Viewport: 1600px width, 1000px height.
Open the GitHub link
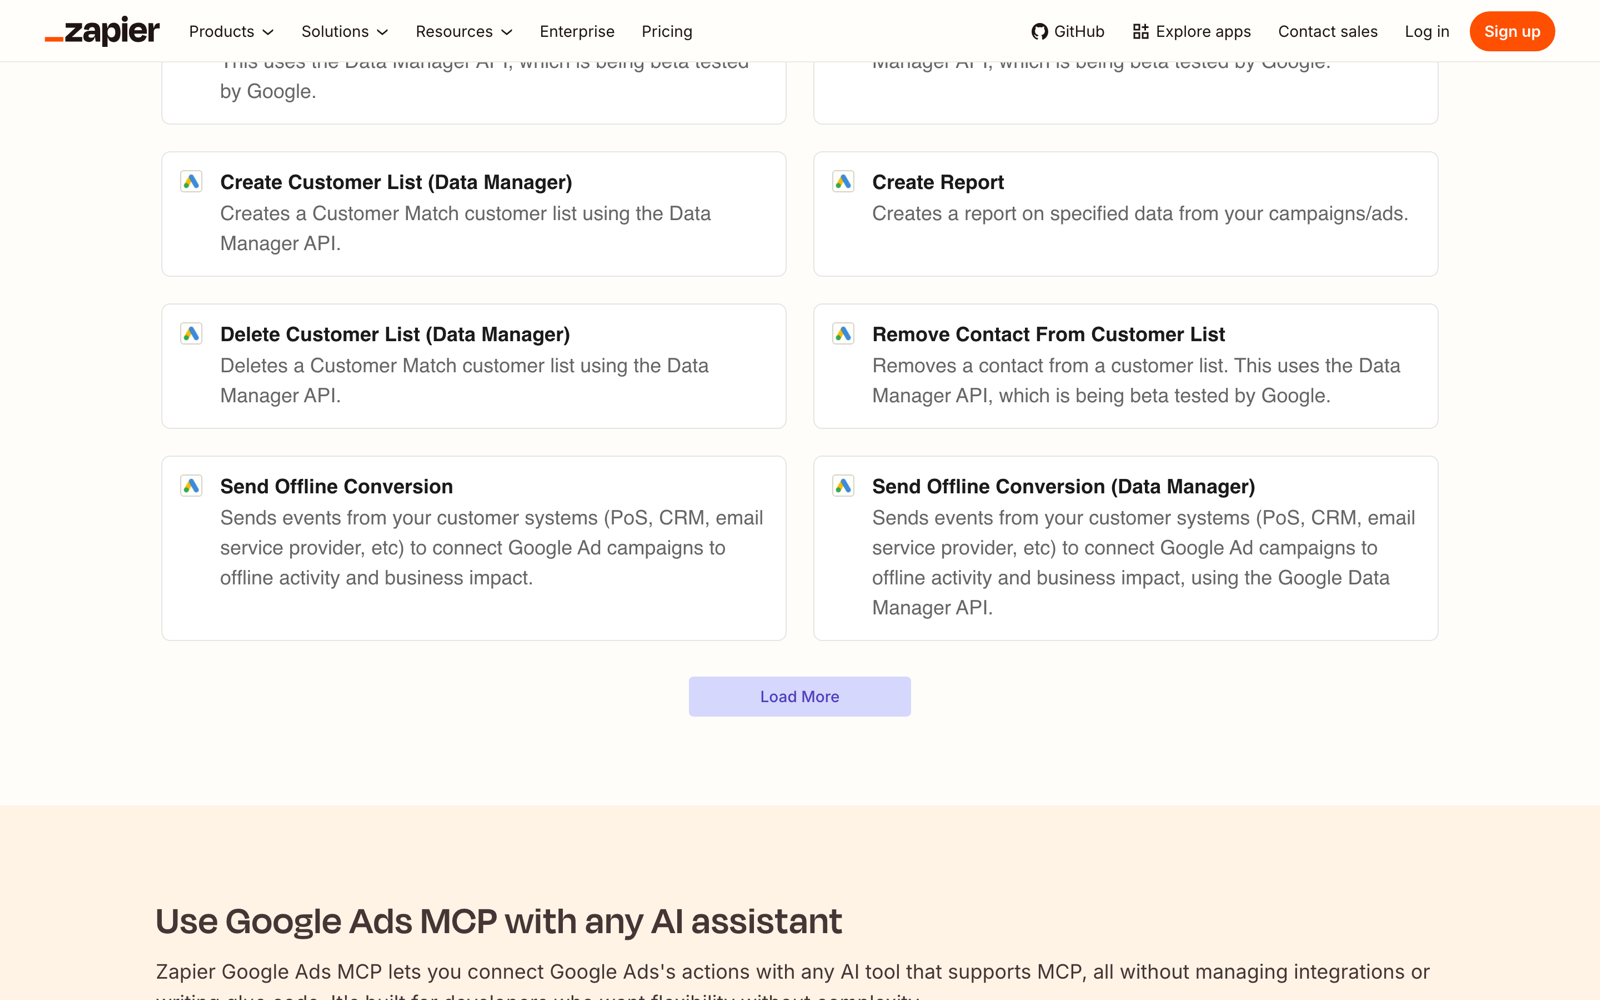(1068, 32)
